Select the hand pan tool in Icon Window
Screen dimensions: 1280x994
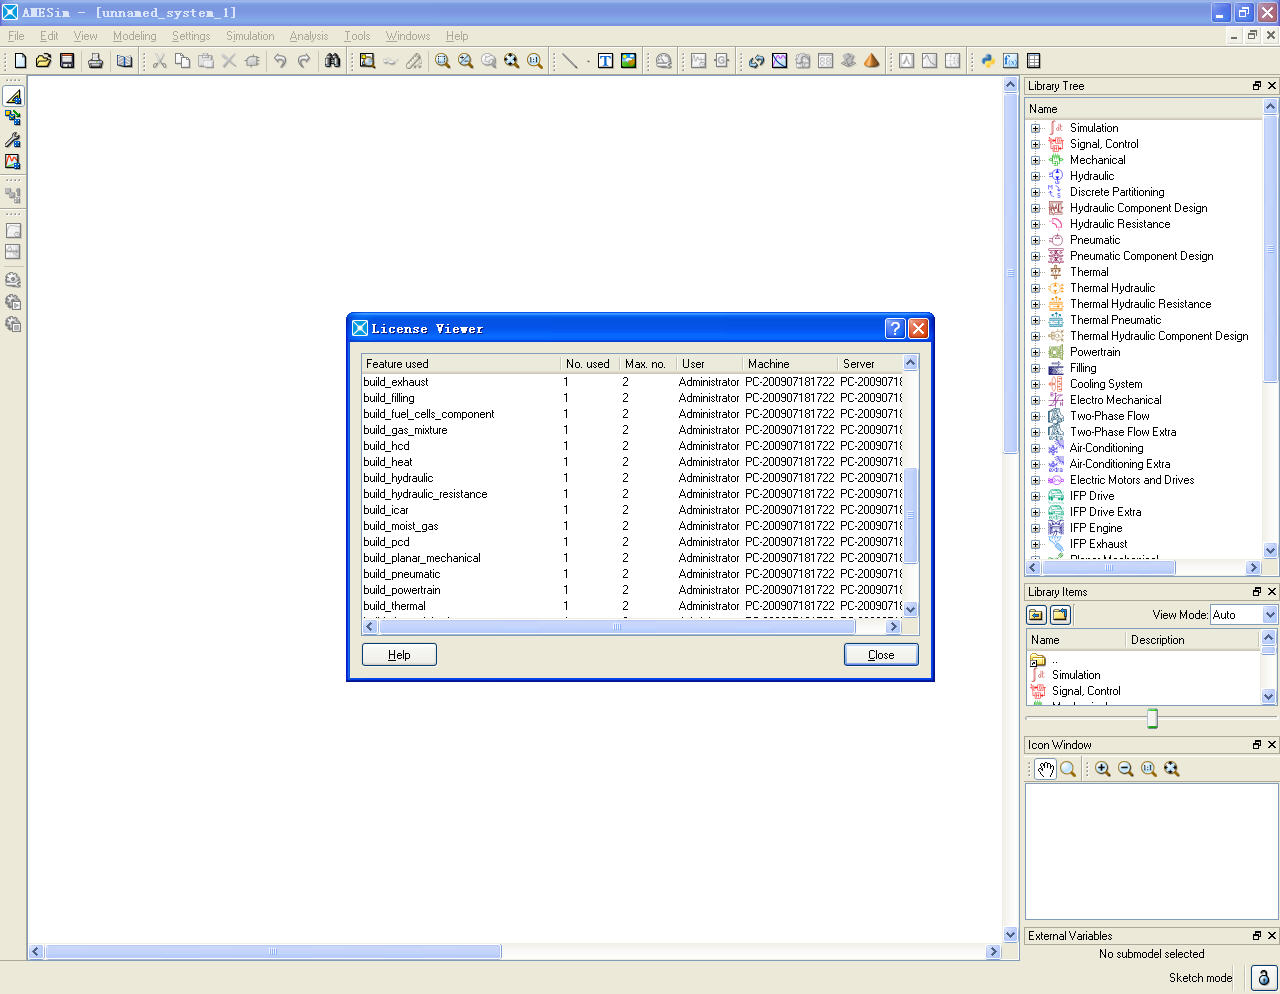pos(1045,769)
